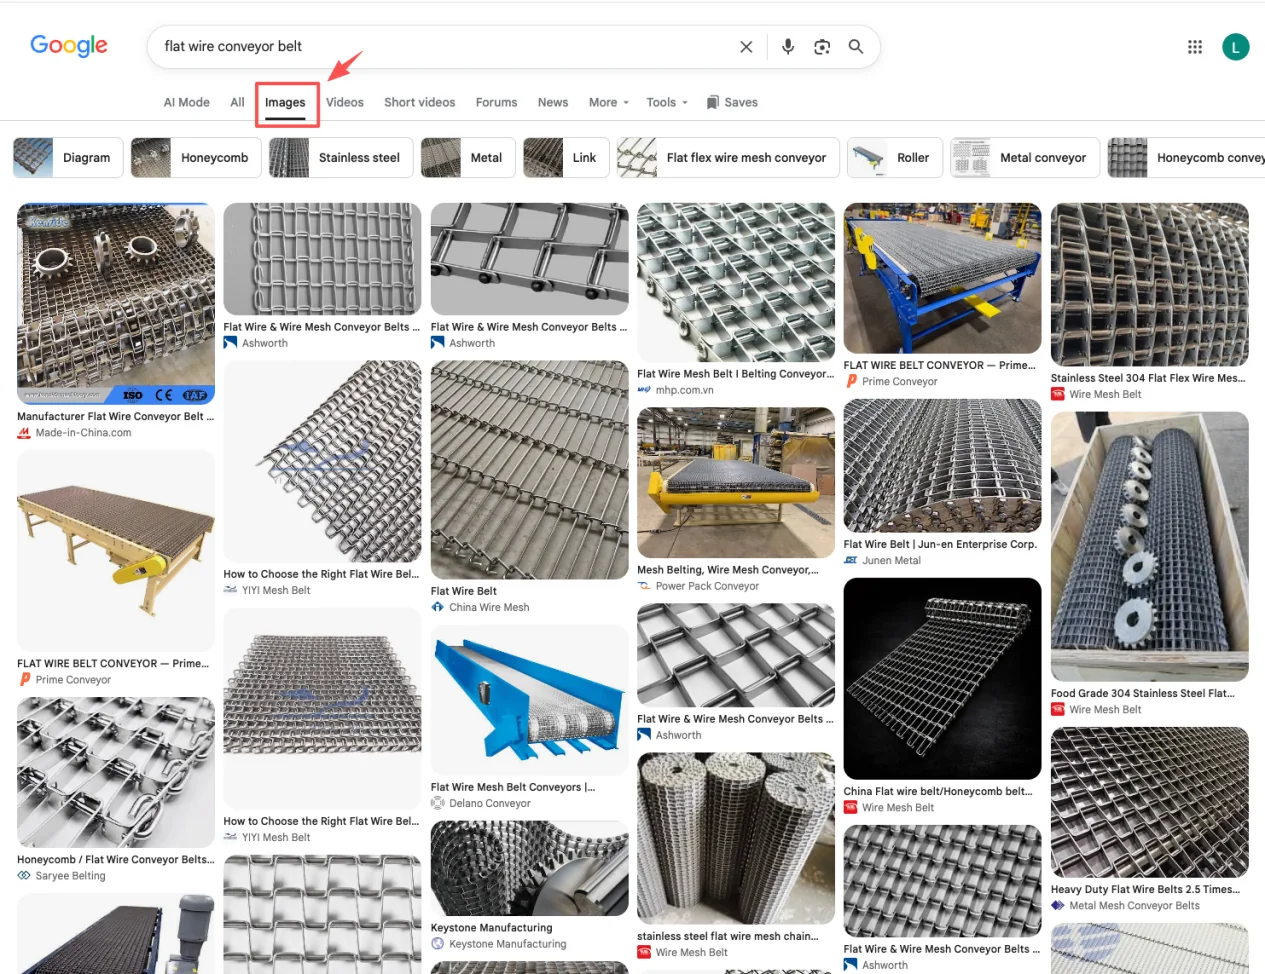Select the Metal conveyor filter chip
This screenshot has height=974, width=1265.
point(1025,158)
